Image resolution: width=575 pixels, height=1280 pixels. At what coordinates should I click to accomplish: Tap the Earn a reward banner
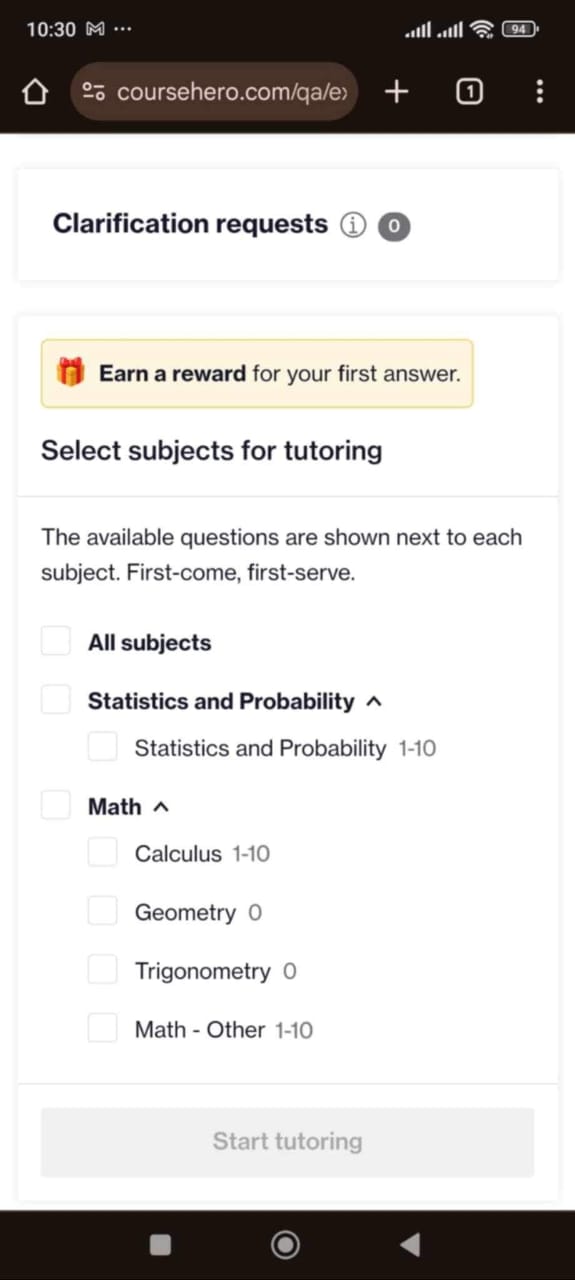tap(257, 374)
